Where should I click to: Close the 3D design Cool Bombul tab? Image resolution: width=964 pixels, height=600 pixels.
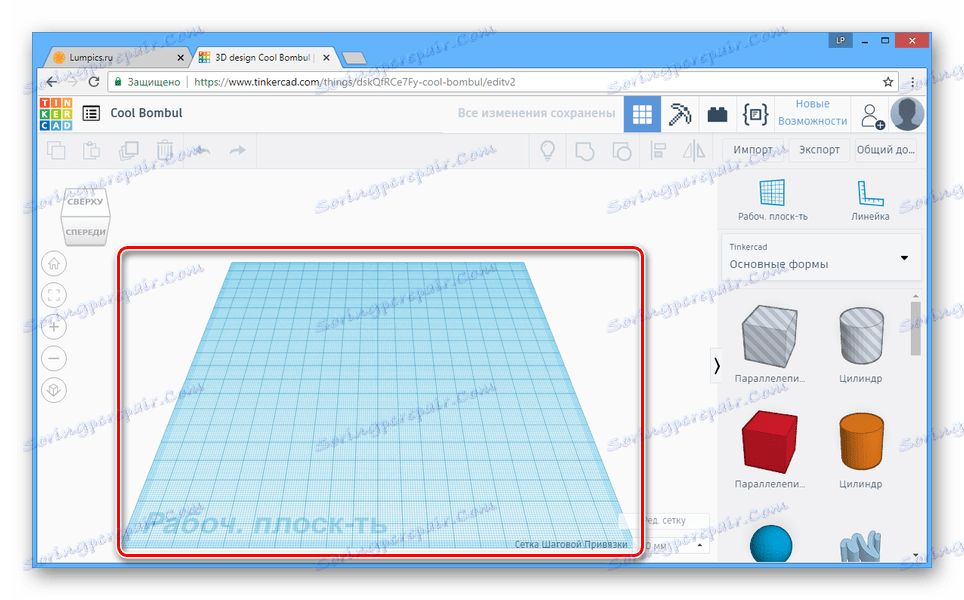[x=326, y=58]
